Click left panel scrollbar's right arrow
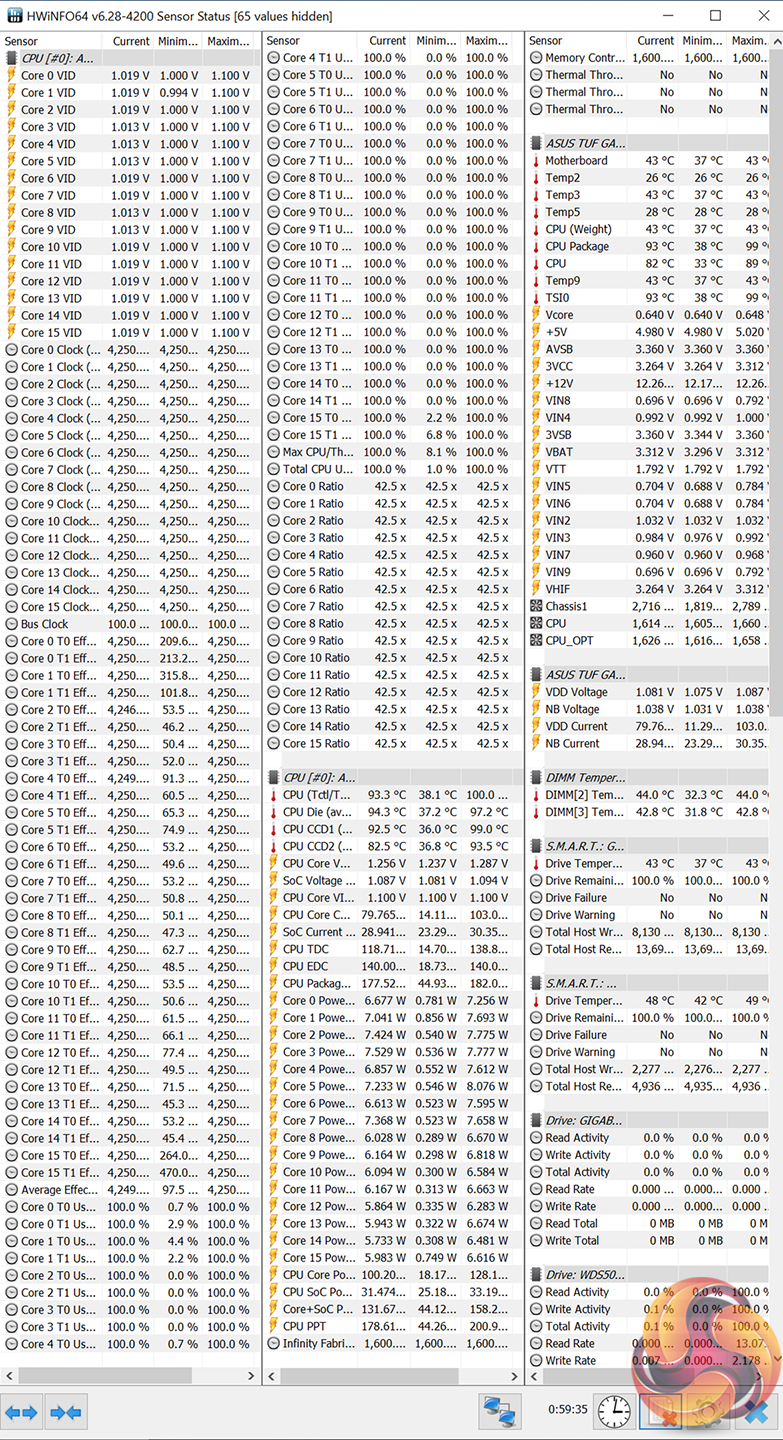This screenshot has height=1440, width=783. 251,1376
